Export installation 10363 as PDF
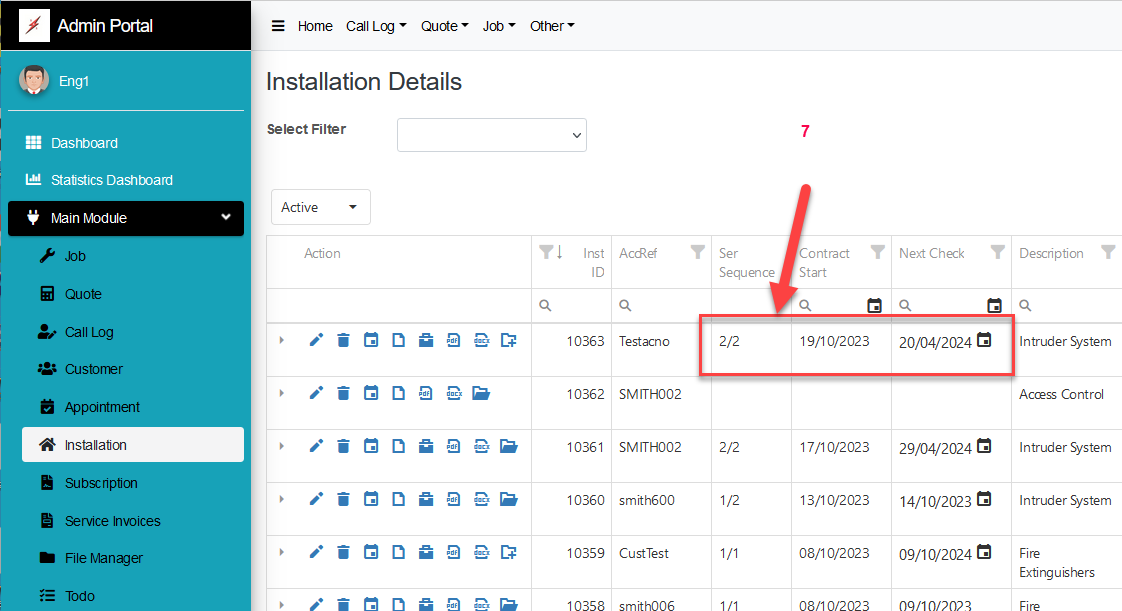The height and width of the screenshot is (611, 1122). click(x=453, y=341)
